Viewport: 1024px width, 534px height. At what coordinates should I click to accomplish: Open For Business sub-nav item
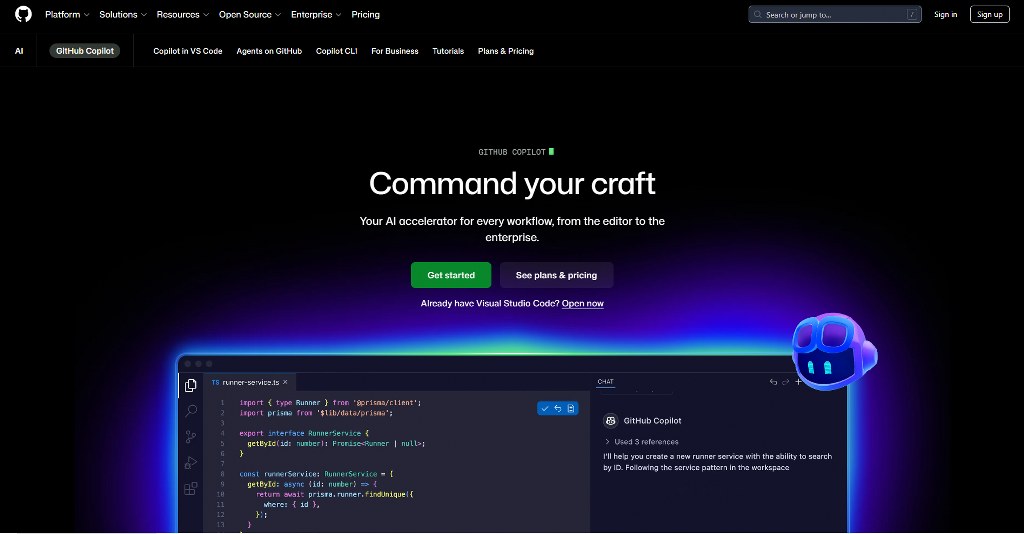click(x=394, y=51)
